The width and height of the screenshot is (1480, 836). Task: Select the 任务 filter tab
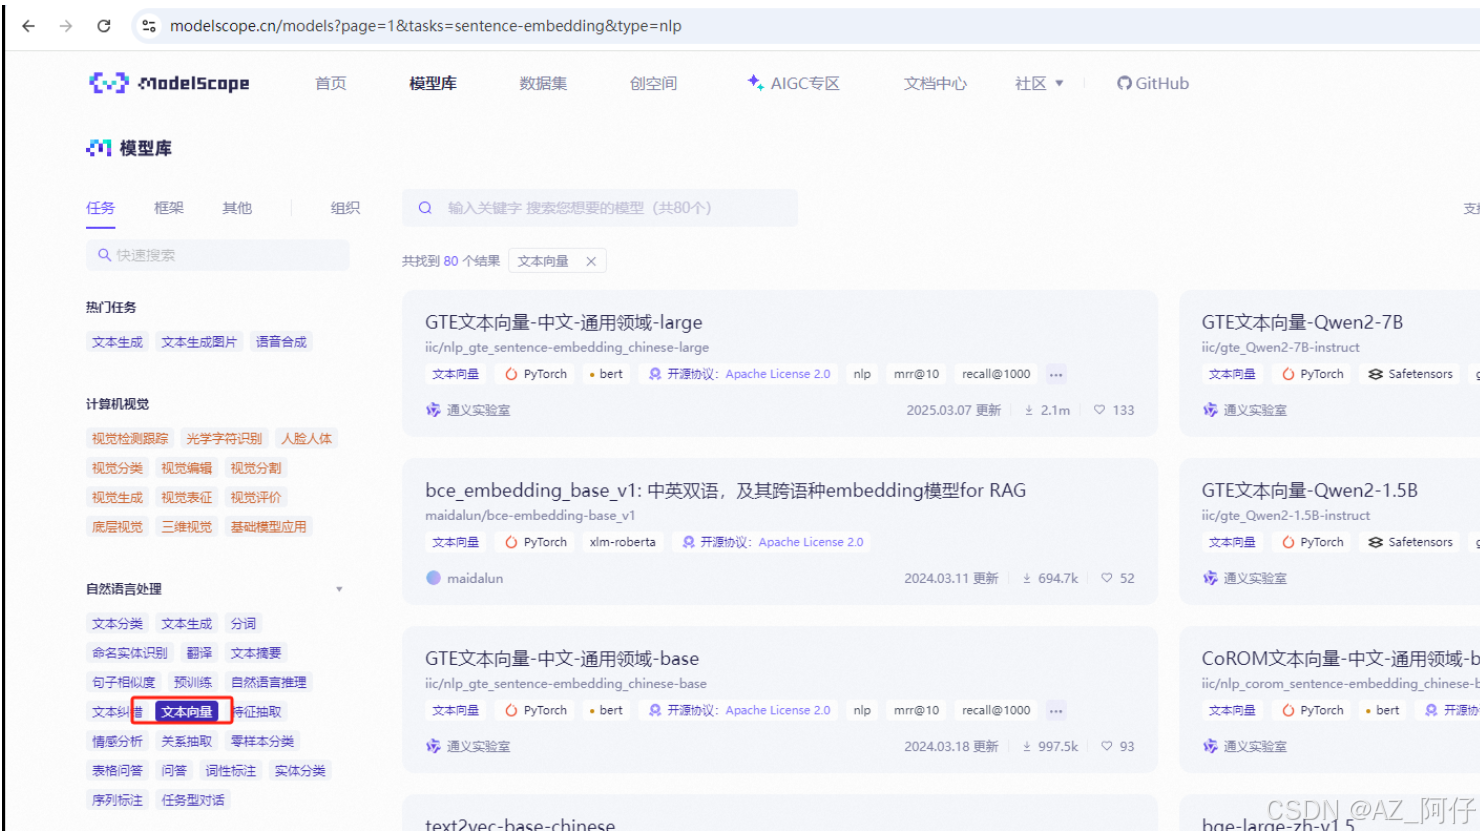100,208
